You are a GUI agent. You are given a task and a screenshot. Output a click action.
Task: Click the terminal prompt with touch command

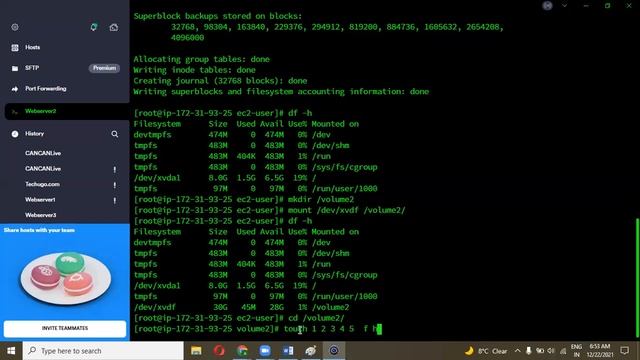(x=258, y=329)
